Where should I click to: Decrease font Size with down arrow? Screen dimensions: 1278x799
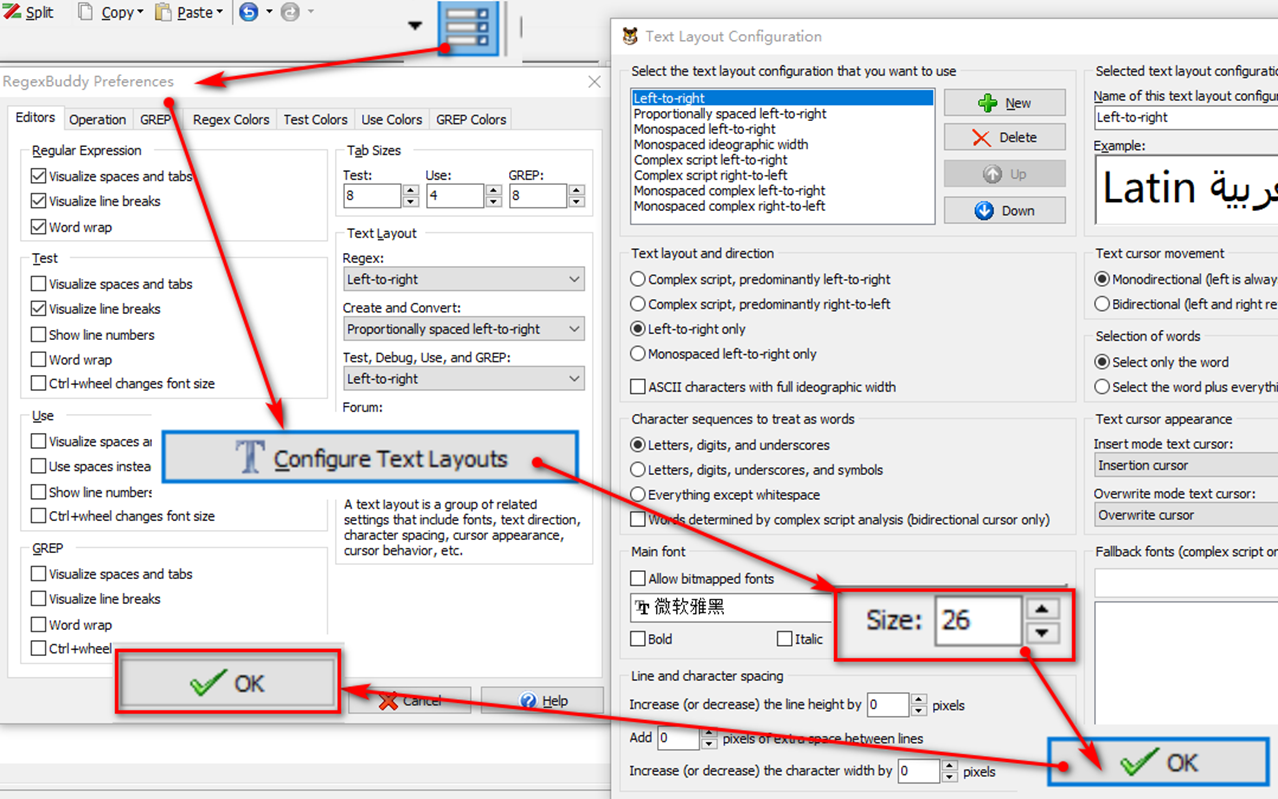(1041, 633)
